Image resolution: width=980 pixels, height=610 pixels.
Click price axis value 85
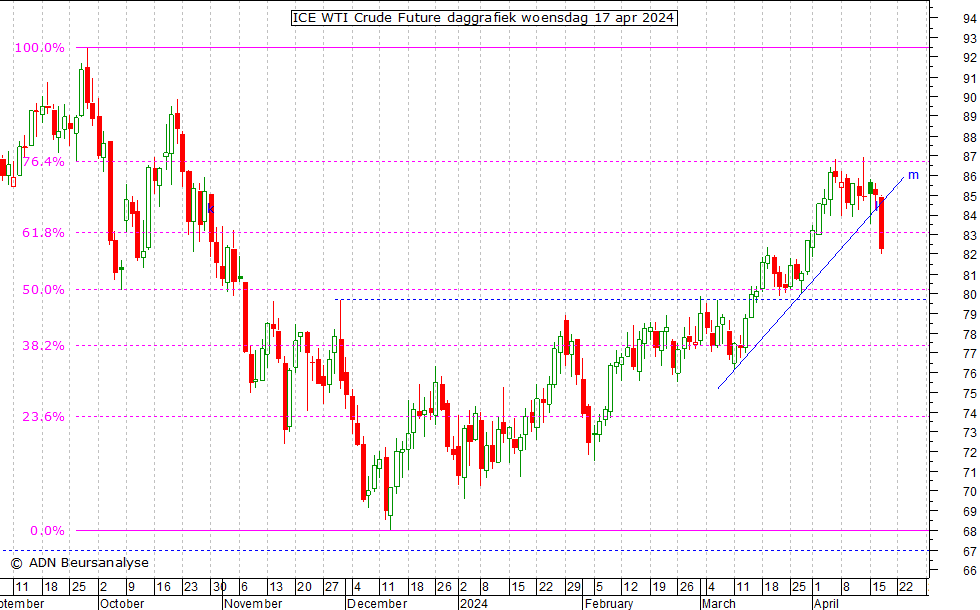point(969,197)
